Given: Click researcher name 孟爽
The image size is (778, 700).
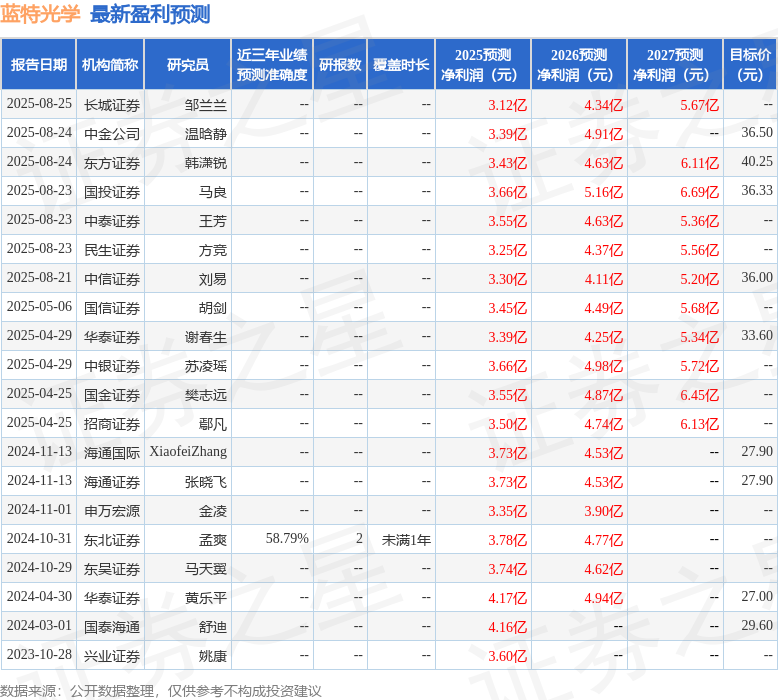Looking at the screenshot, I should 212,540.
